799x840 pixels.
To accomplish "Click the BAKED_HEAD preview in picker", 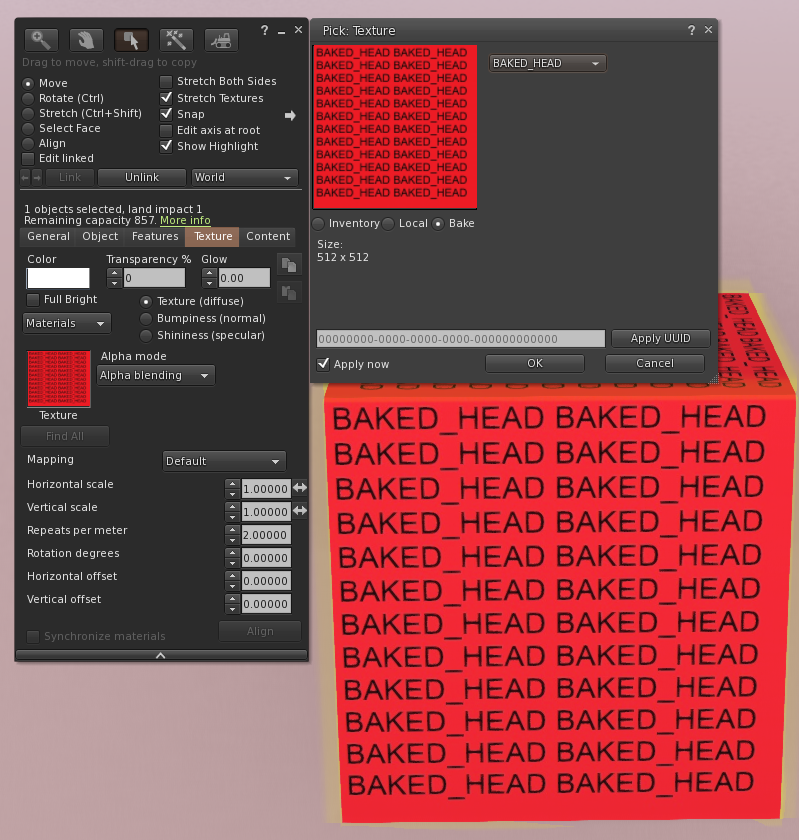I will click(x=394, y=127).
